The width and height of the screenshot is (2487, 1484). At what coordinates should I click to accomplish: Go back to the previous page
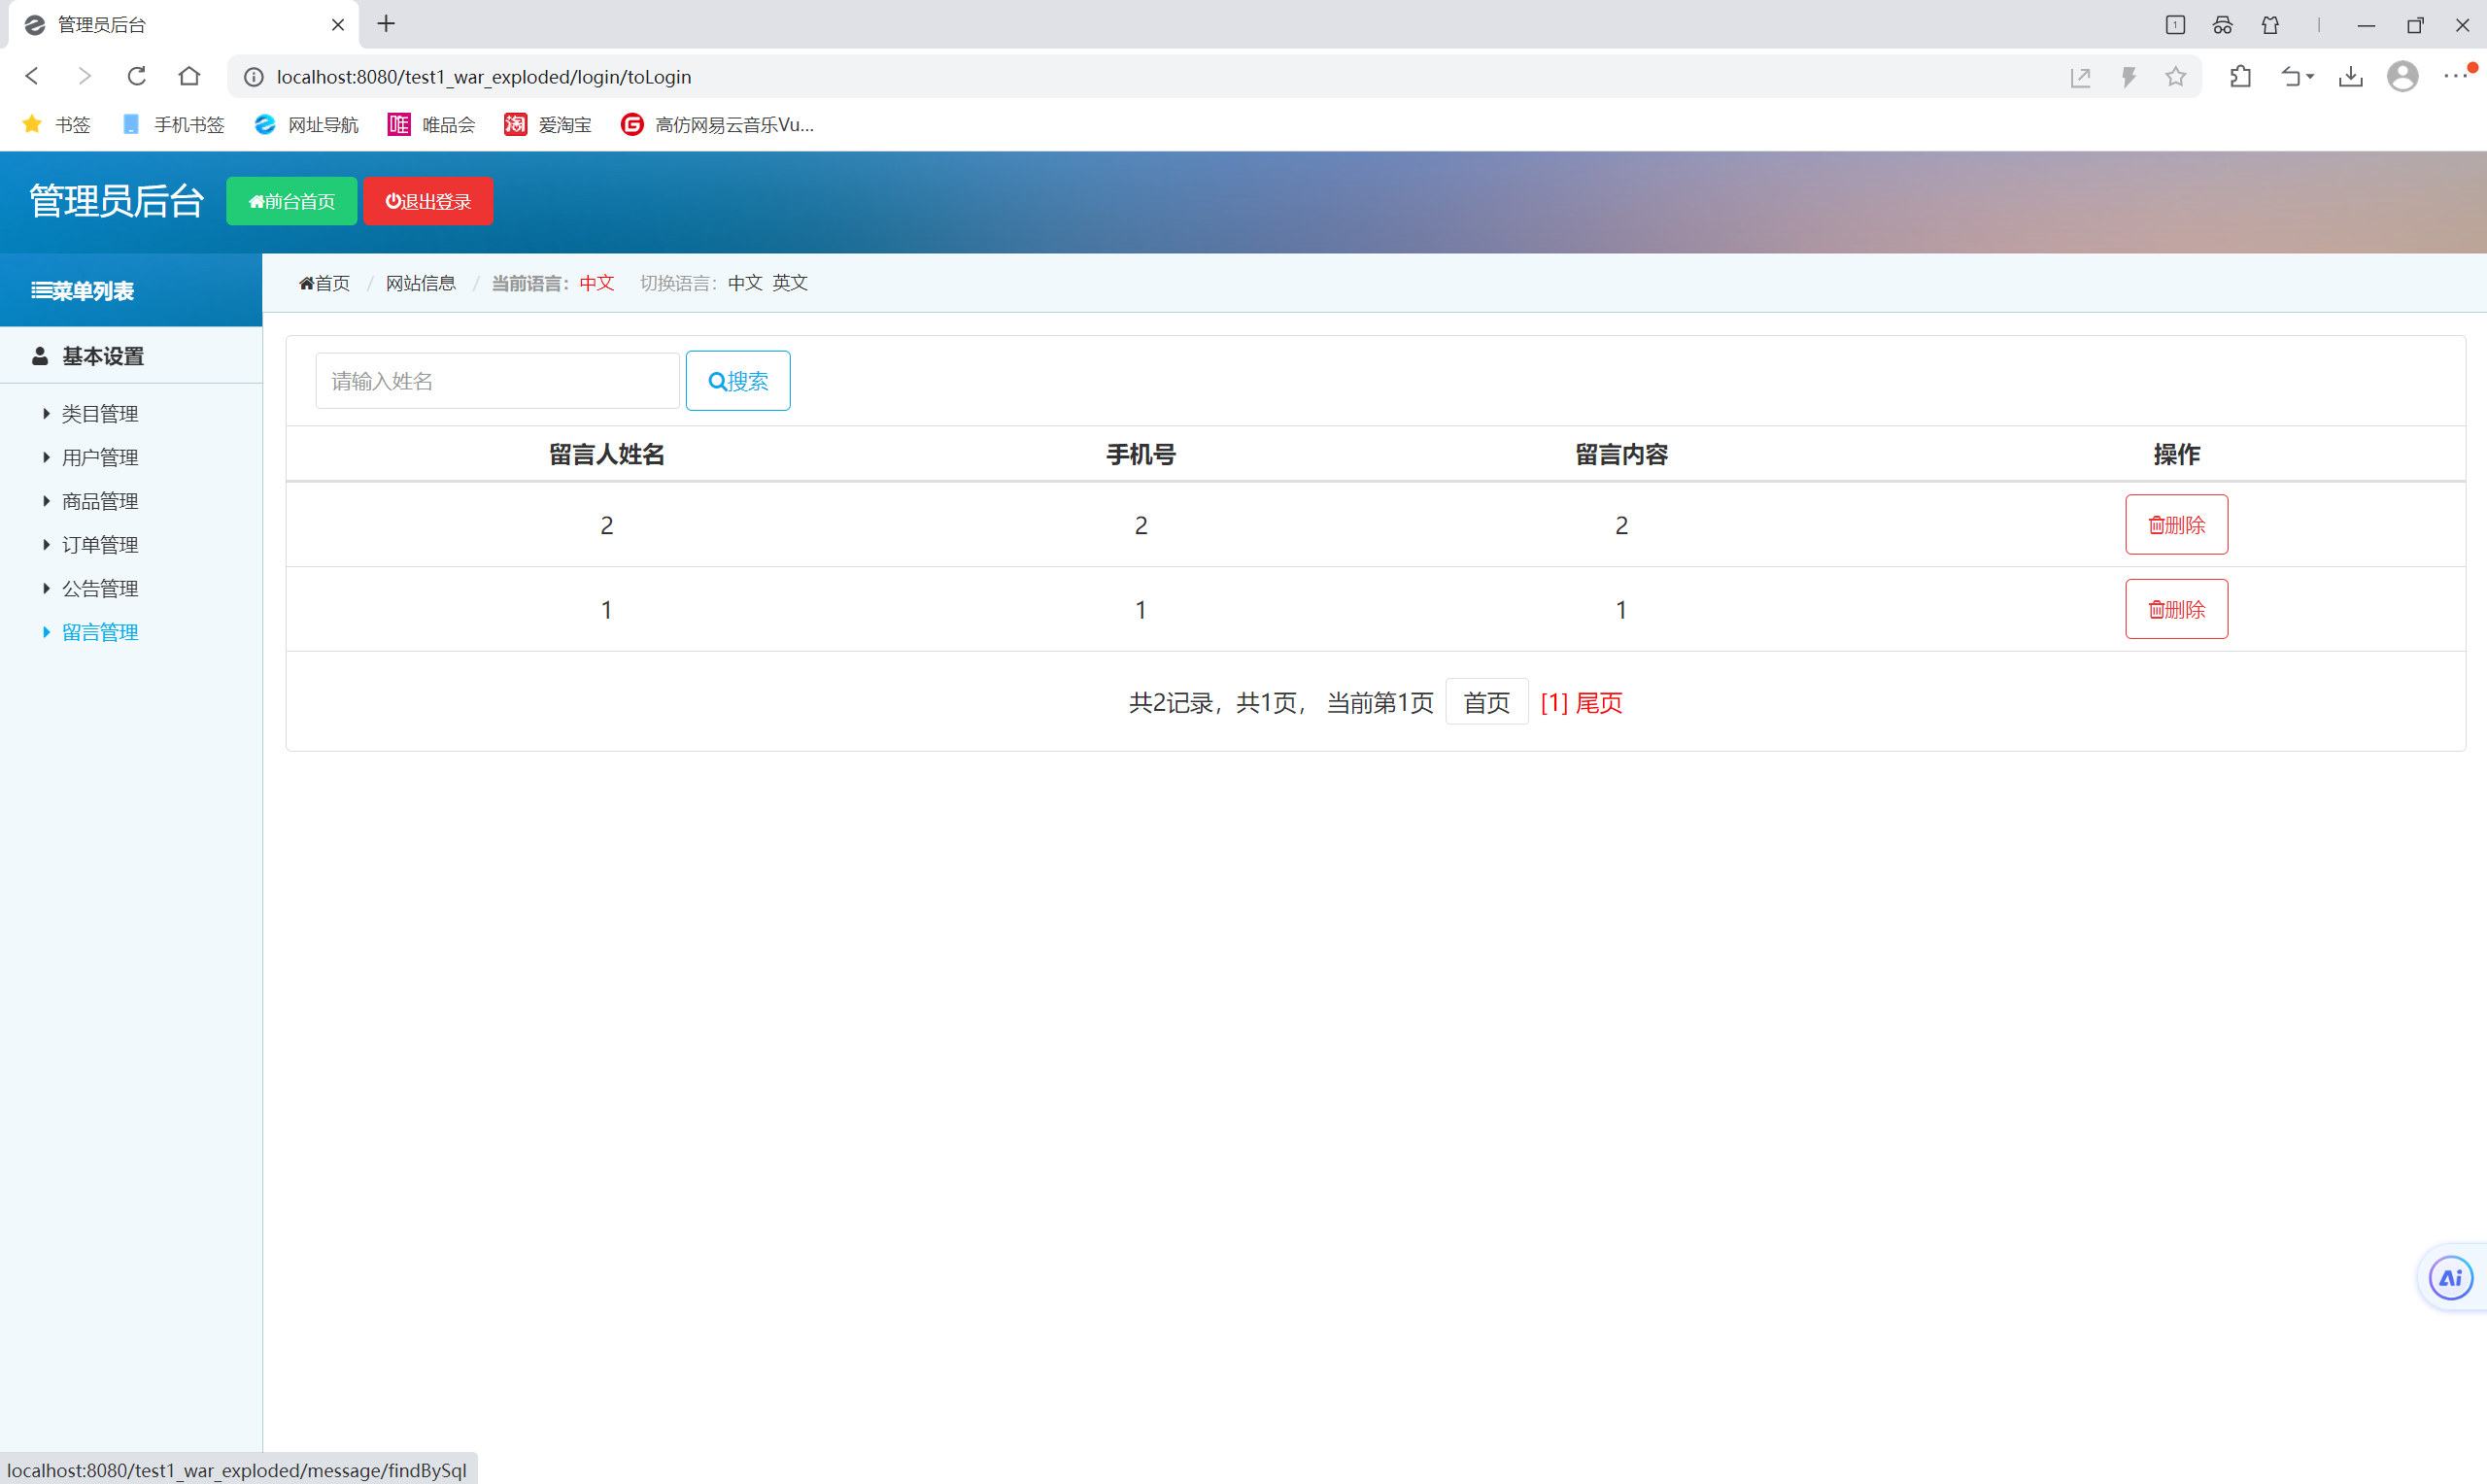pyautogui.click(x=32, y=76)
